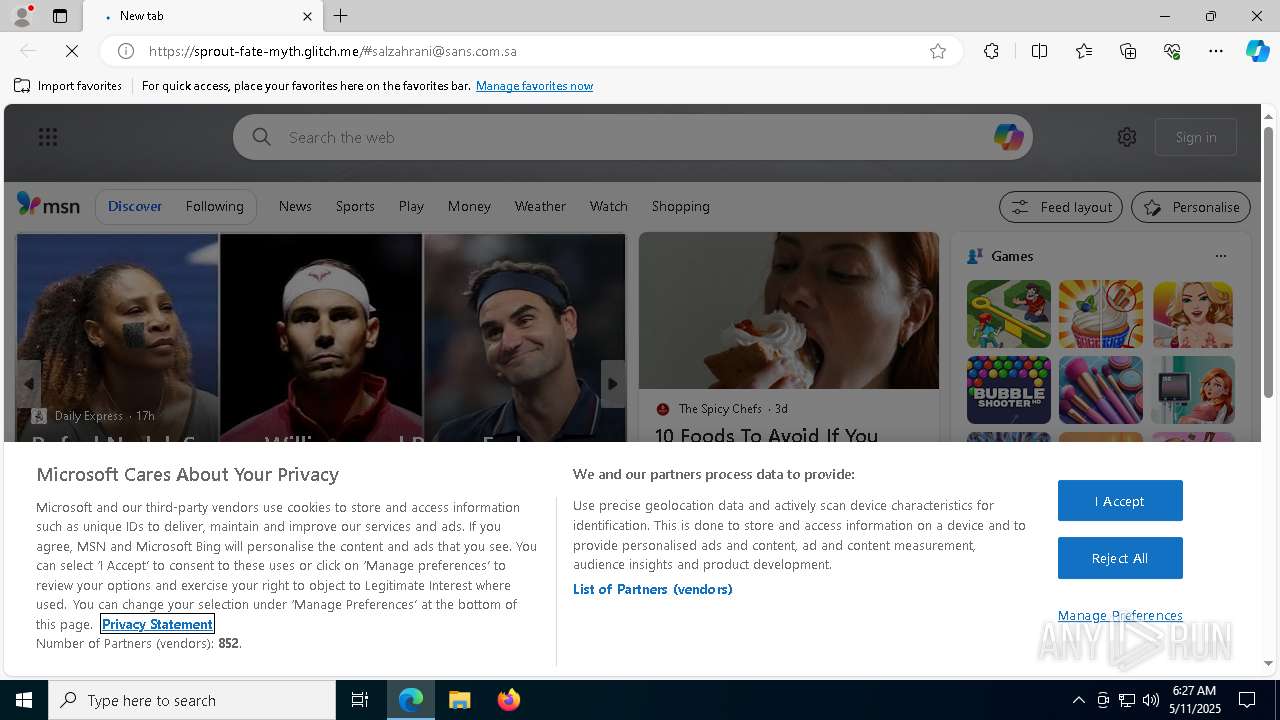Open the Sports section
The width and height of the screenshot is (1280, 720).
click(x=355, y=206)
